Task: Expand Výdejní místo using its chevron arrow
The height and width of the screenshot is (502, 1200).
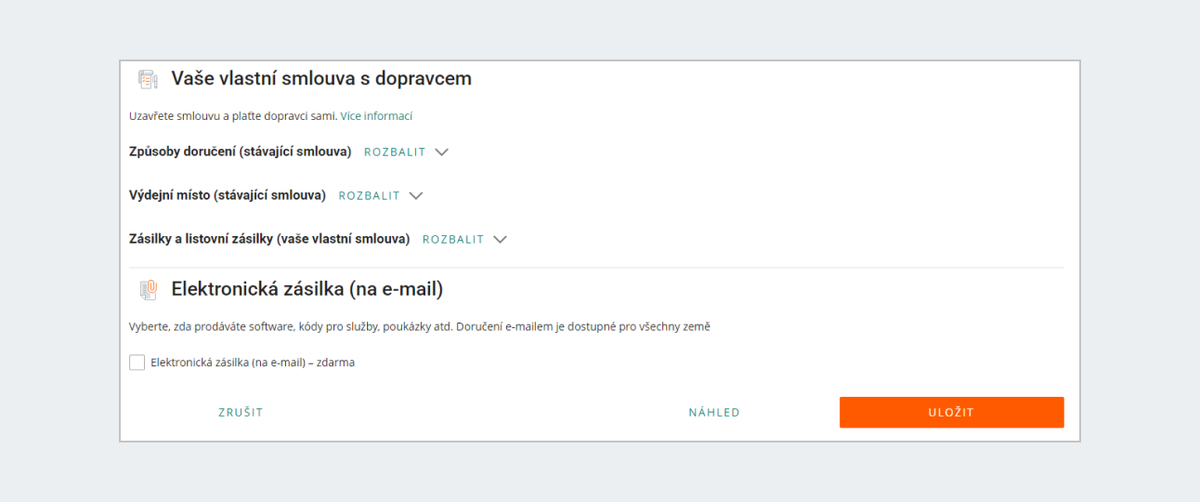Action: 416,196
